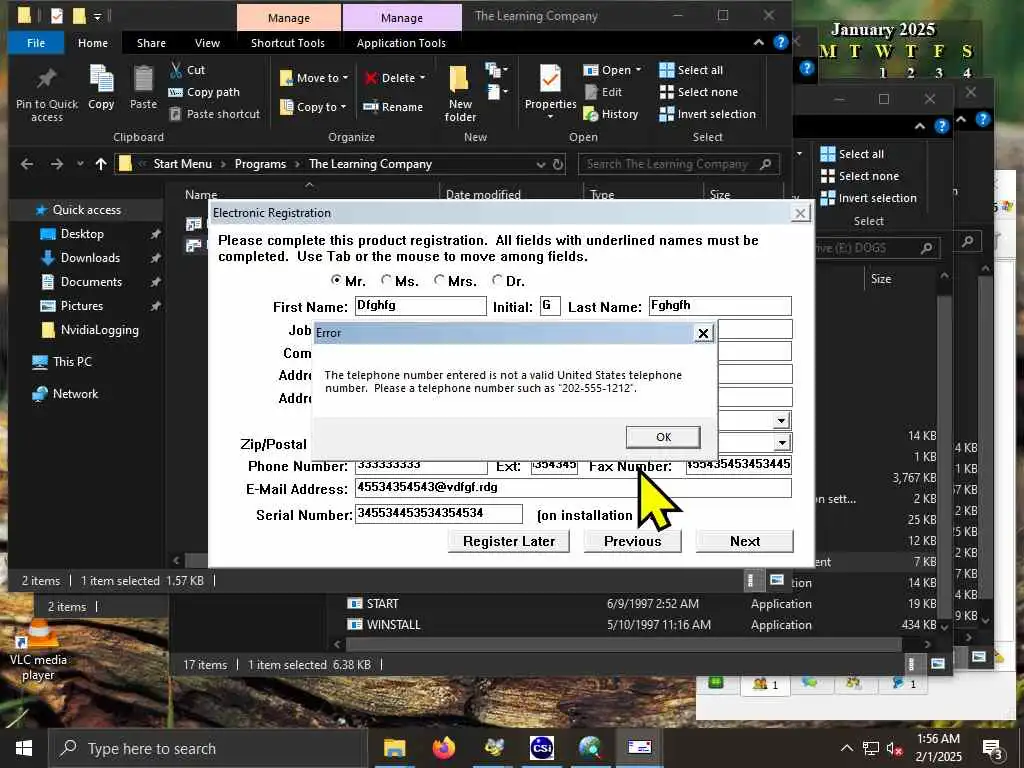Go back with the back arrow

(27, 164)
